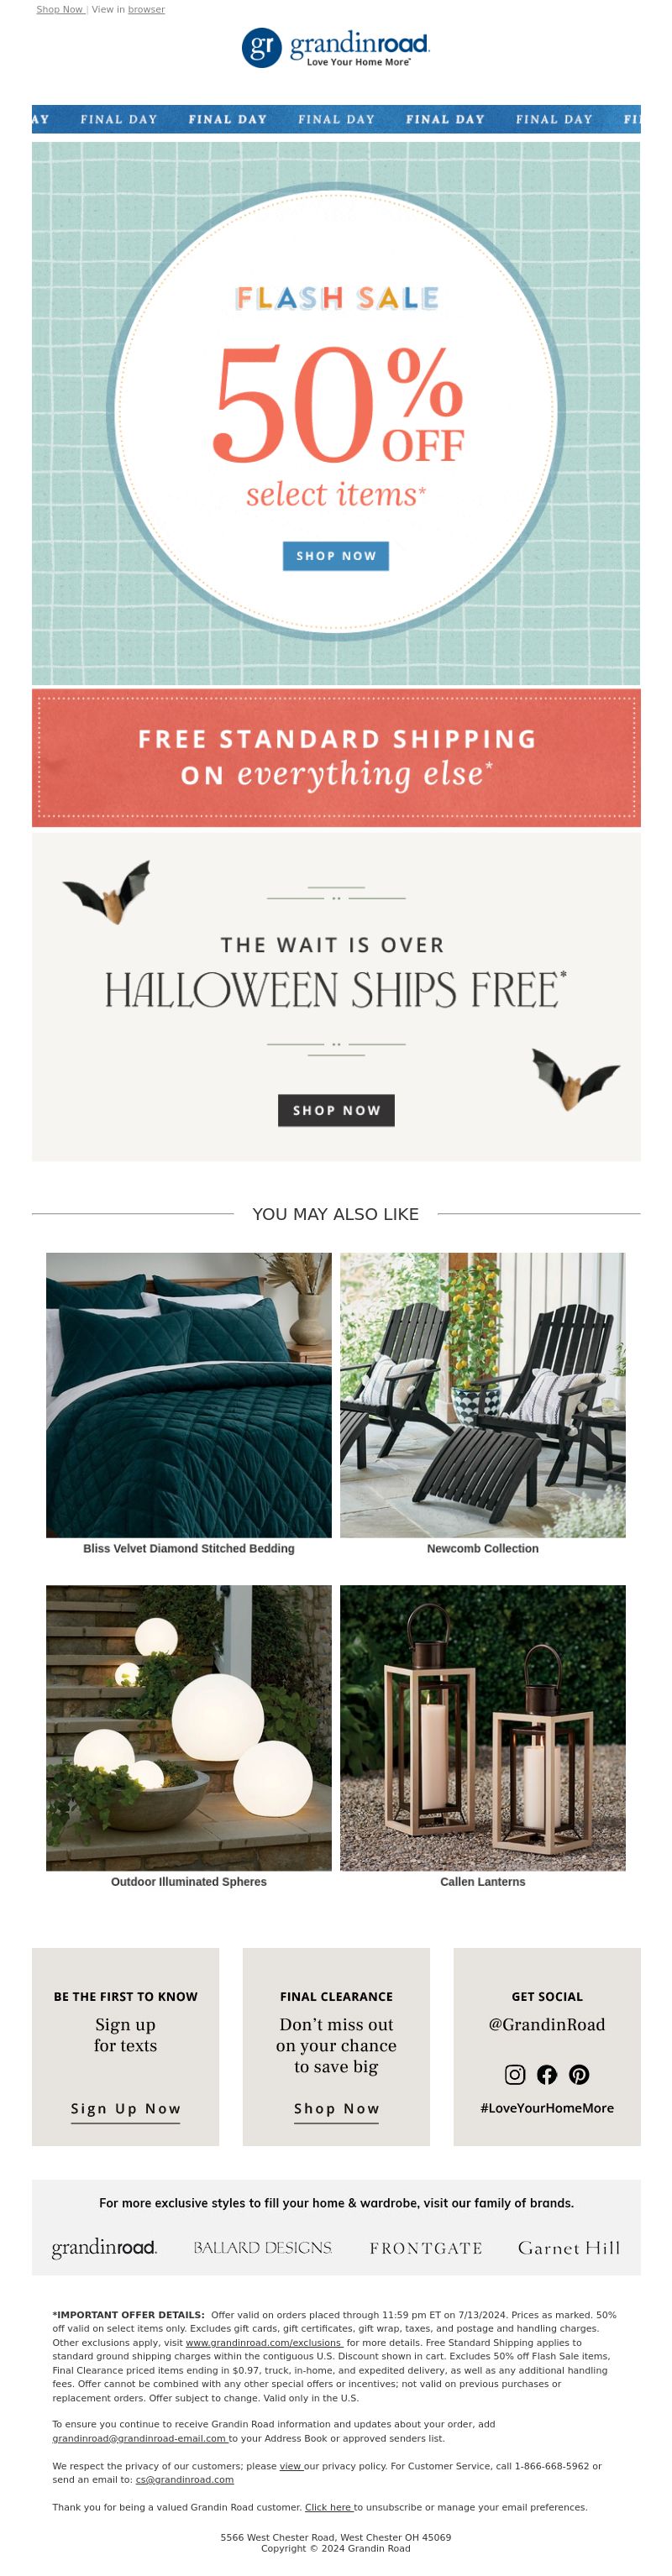The image size is (672, 2576).
Task: Open the Callen Lanterns product image
Action: click(483, 1728)
